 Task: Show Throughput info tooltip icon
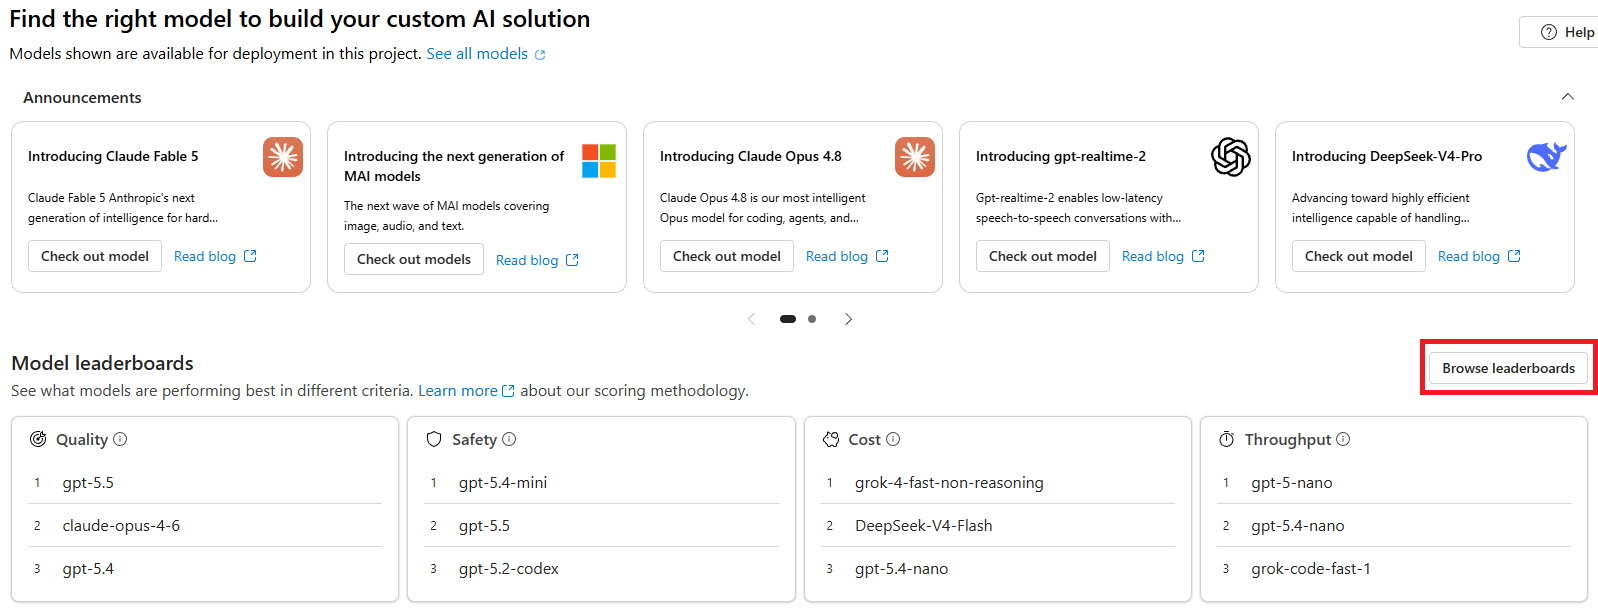coord(1343,439)
